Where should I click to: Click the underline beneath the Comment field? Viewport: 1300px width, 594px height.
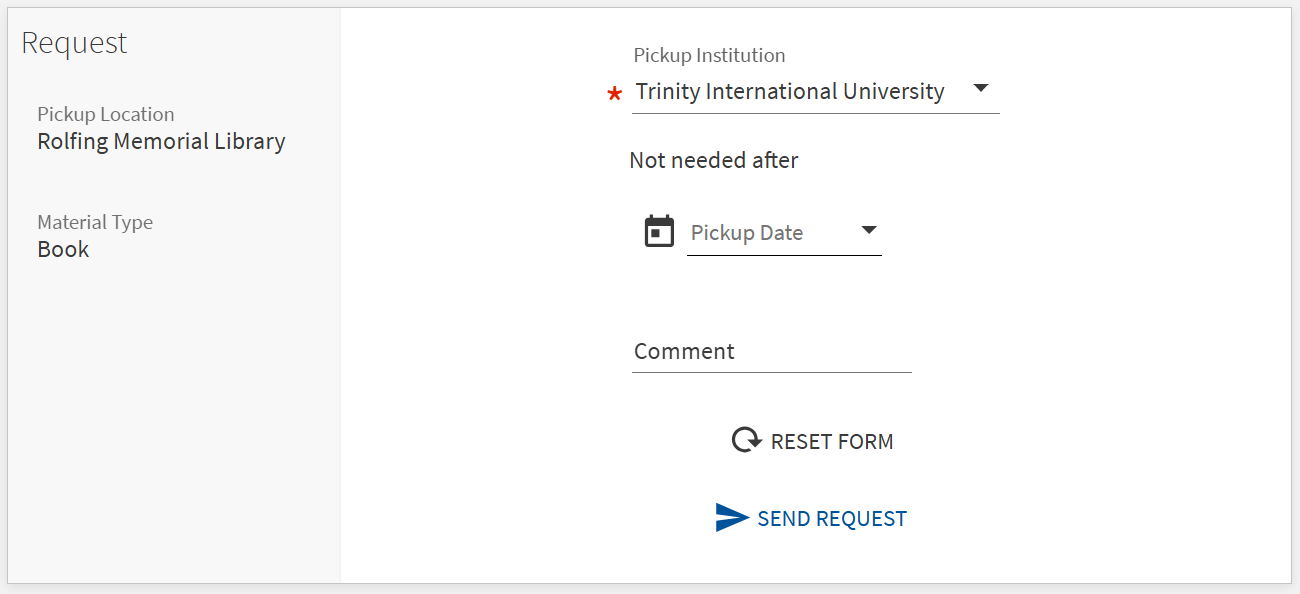tap(772, 372)
